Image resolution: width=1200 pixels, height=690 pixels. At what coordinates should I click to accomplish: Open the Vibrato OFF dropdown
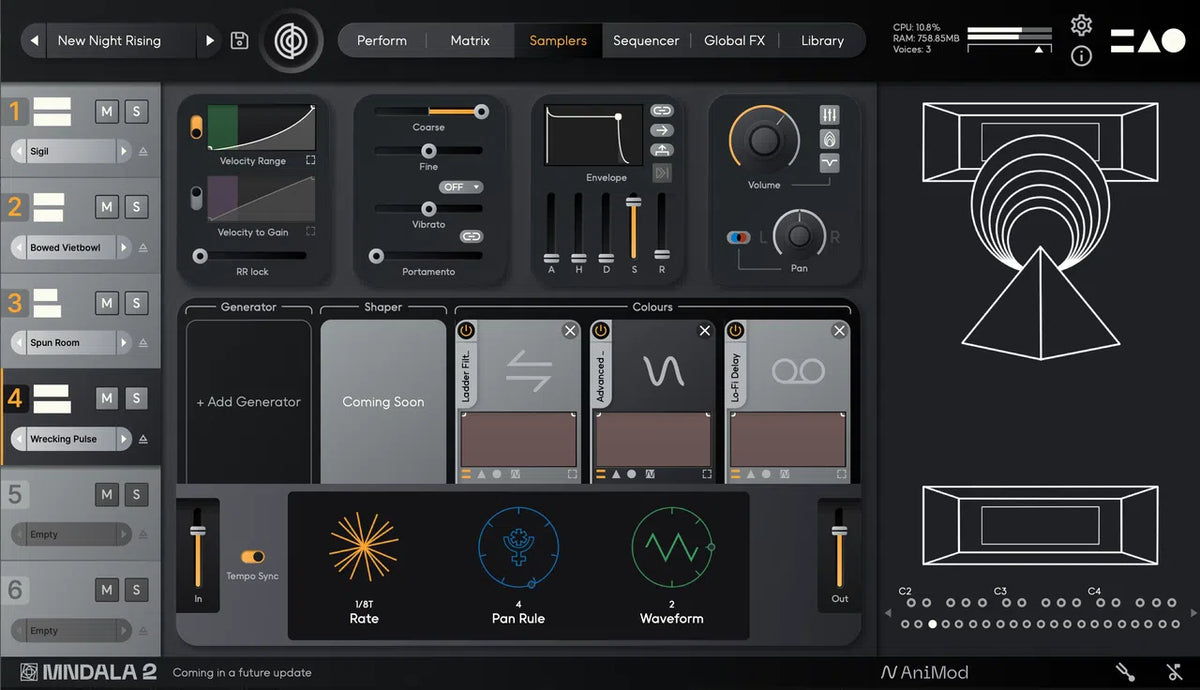click(461, 187)
